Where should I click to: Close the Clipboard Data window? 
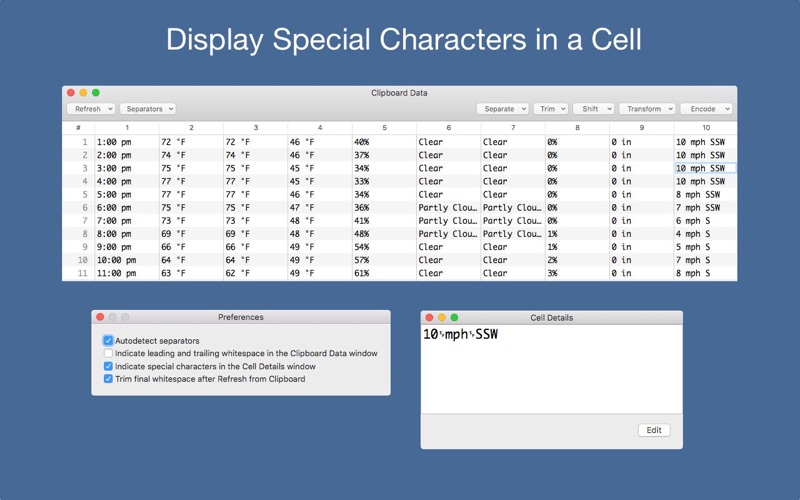coord(71,92)
